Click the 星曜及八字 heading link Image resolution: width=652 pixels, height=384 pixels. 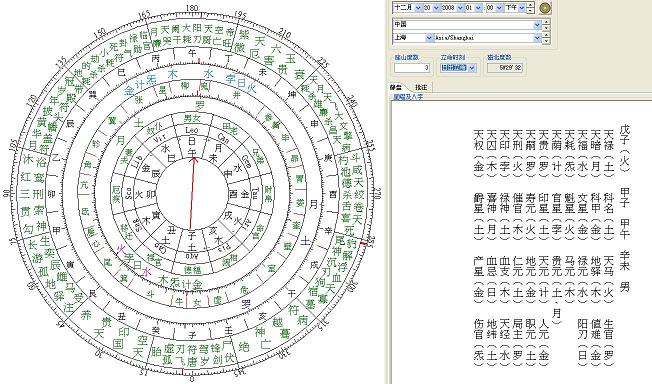click(408, 97)
